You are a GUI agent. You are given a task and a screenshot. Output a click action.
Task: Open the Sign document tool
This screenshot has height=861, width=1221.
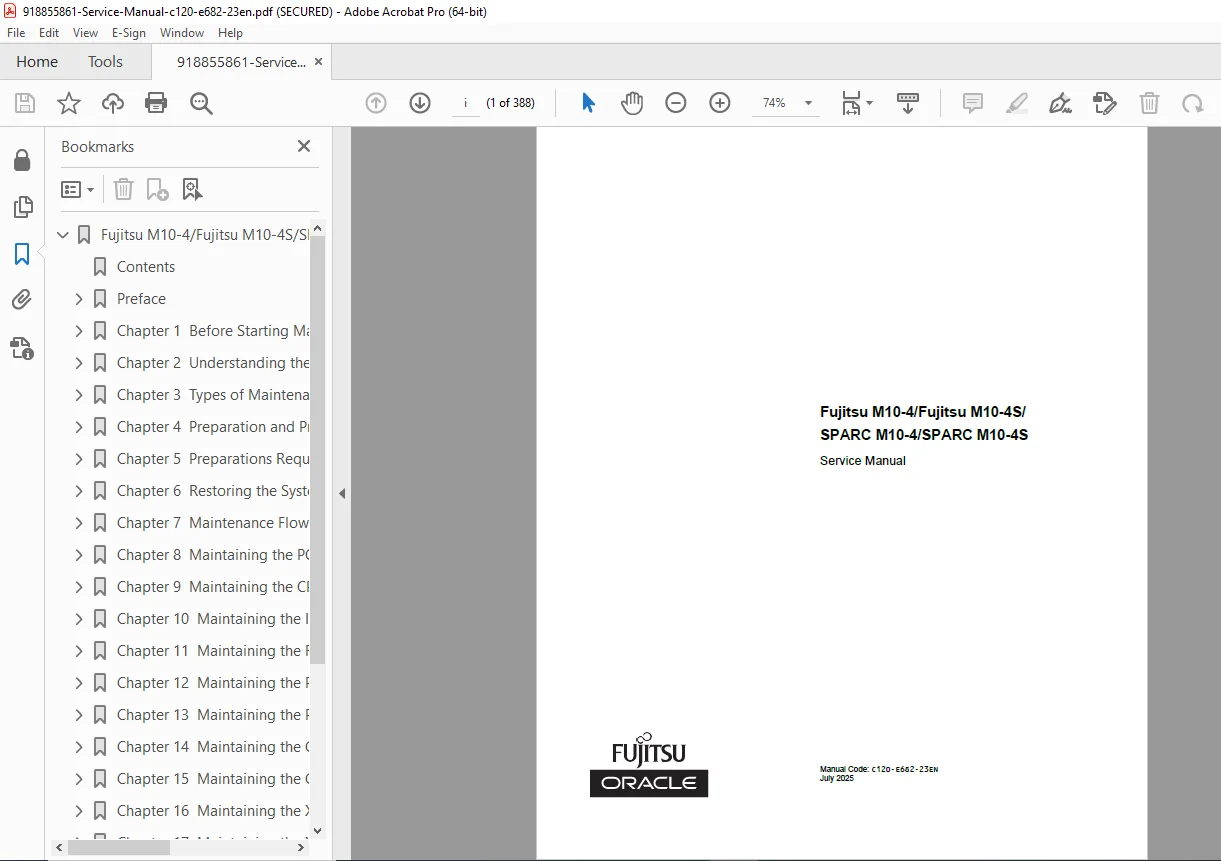[x=1061, y=103]
